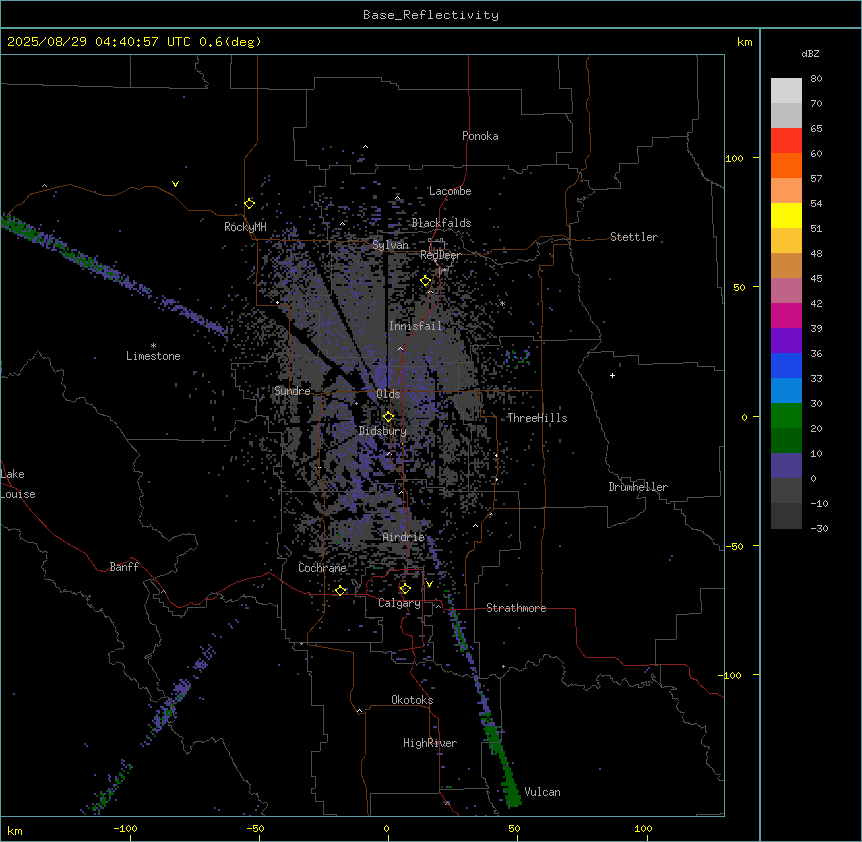Click the white asterisk above Limestone label

pos(153,346)
